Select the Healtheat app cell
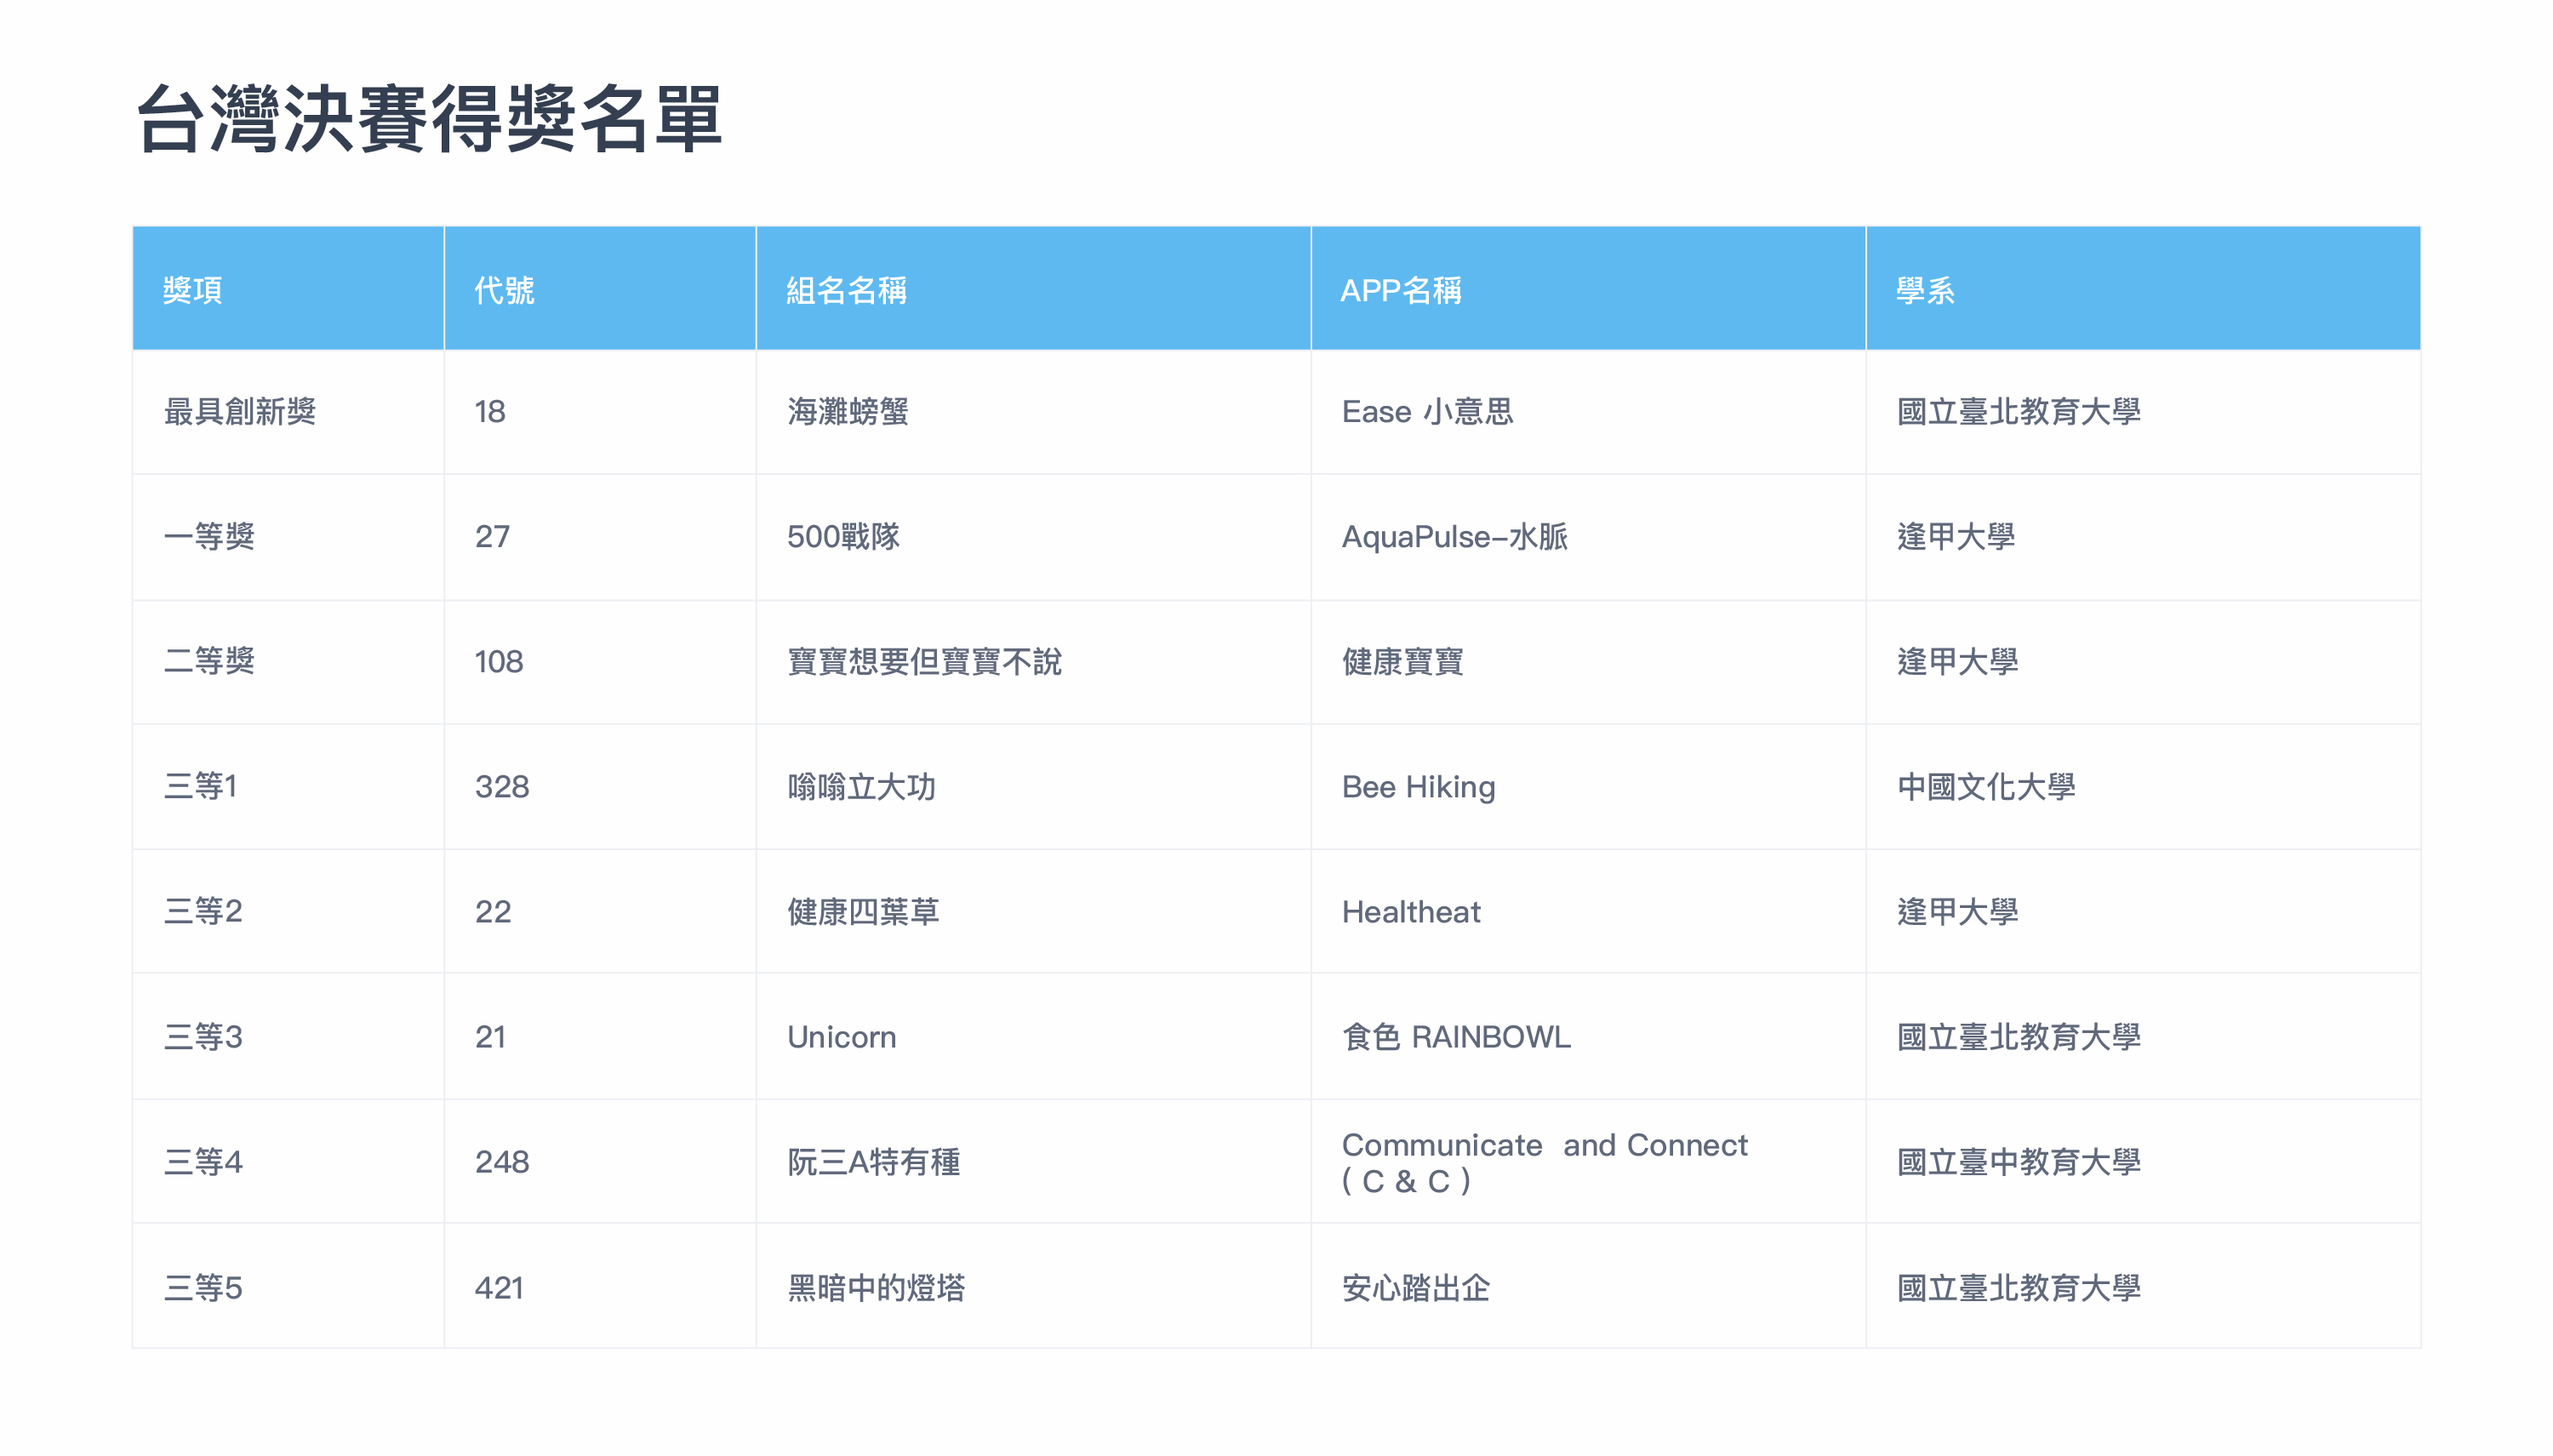Viewport: 2553px width, 1456px height. point(1410,912)
